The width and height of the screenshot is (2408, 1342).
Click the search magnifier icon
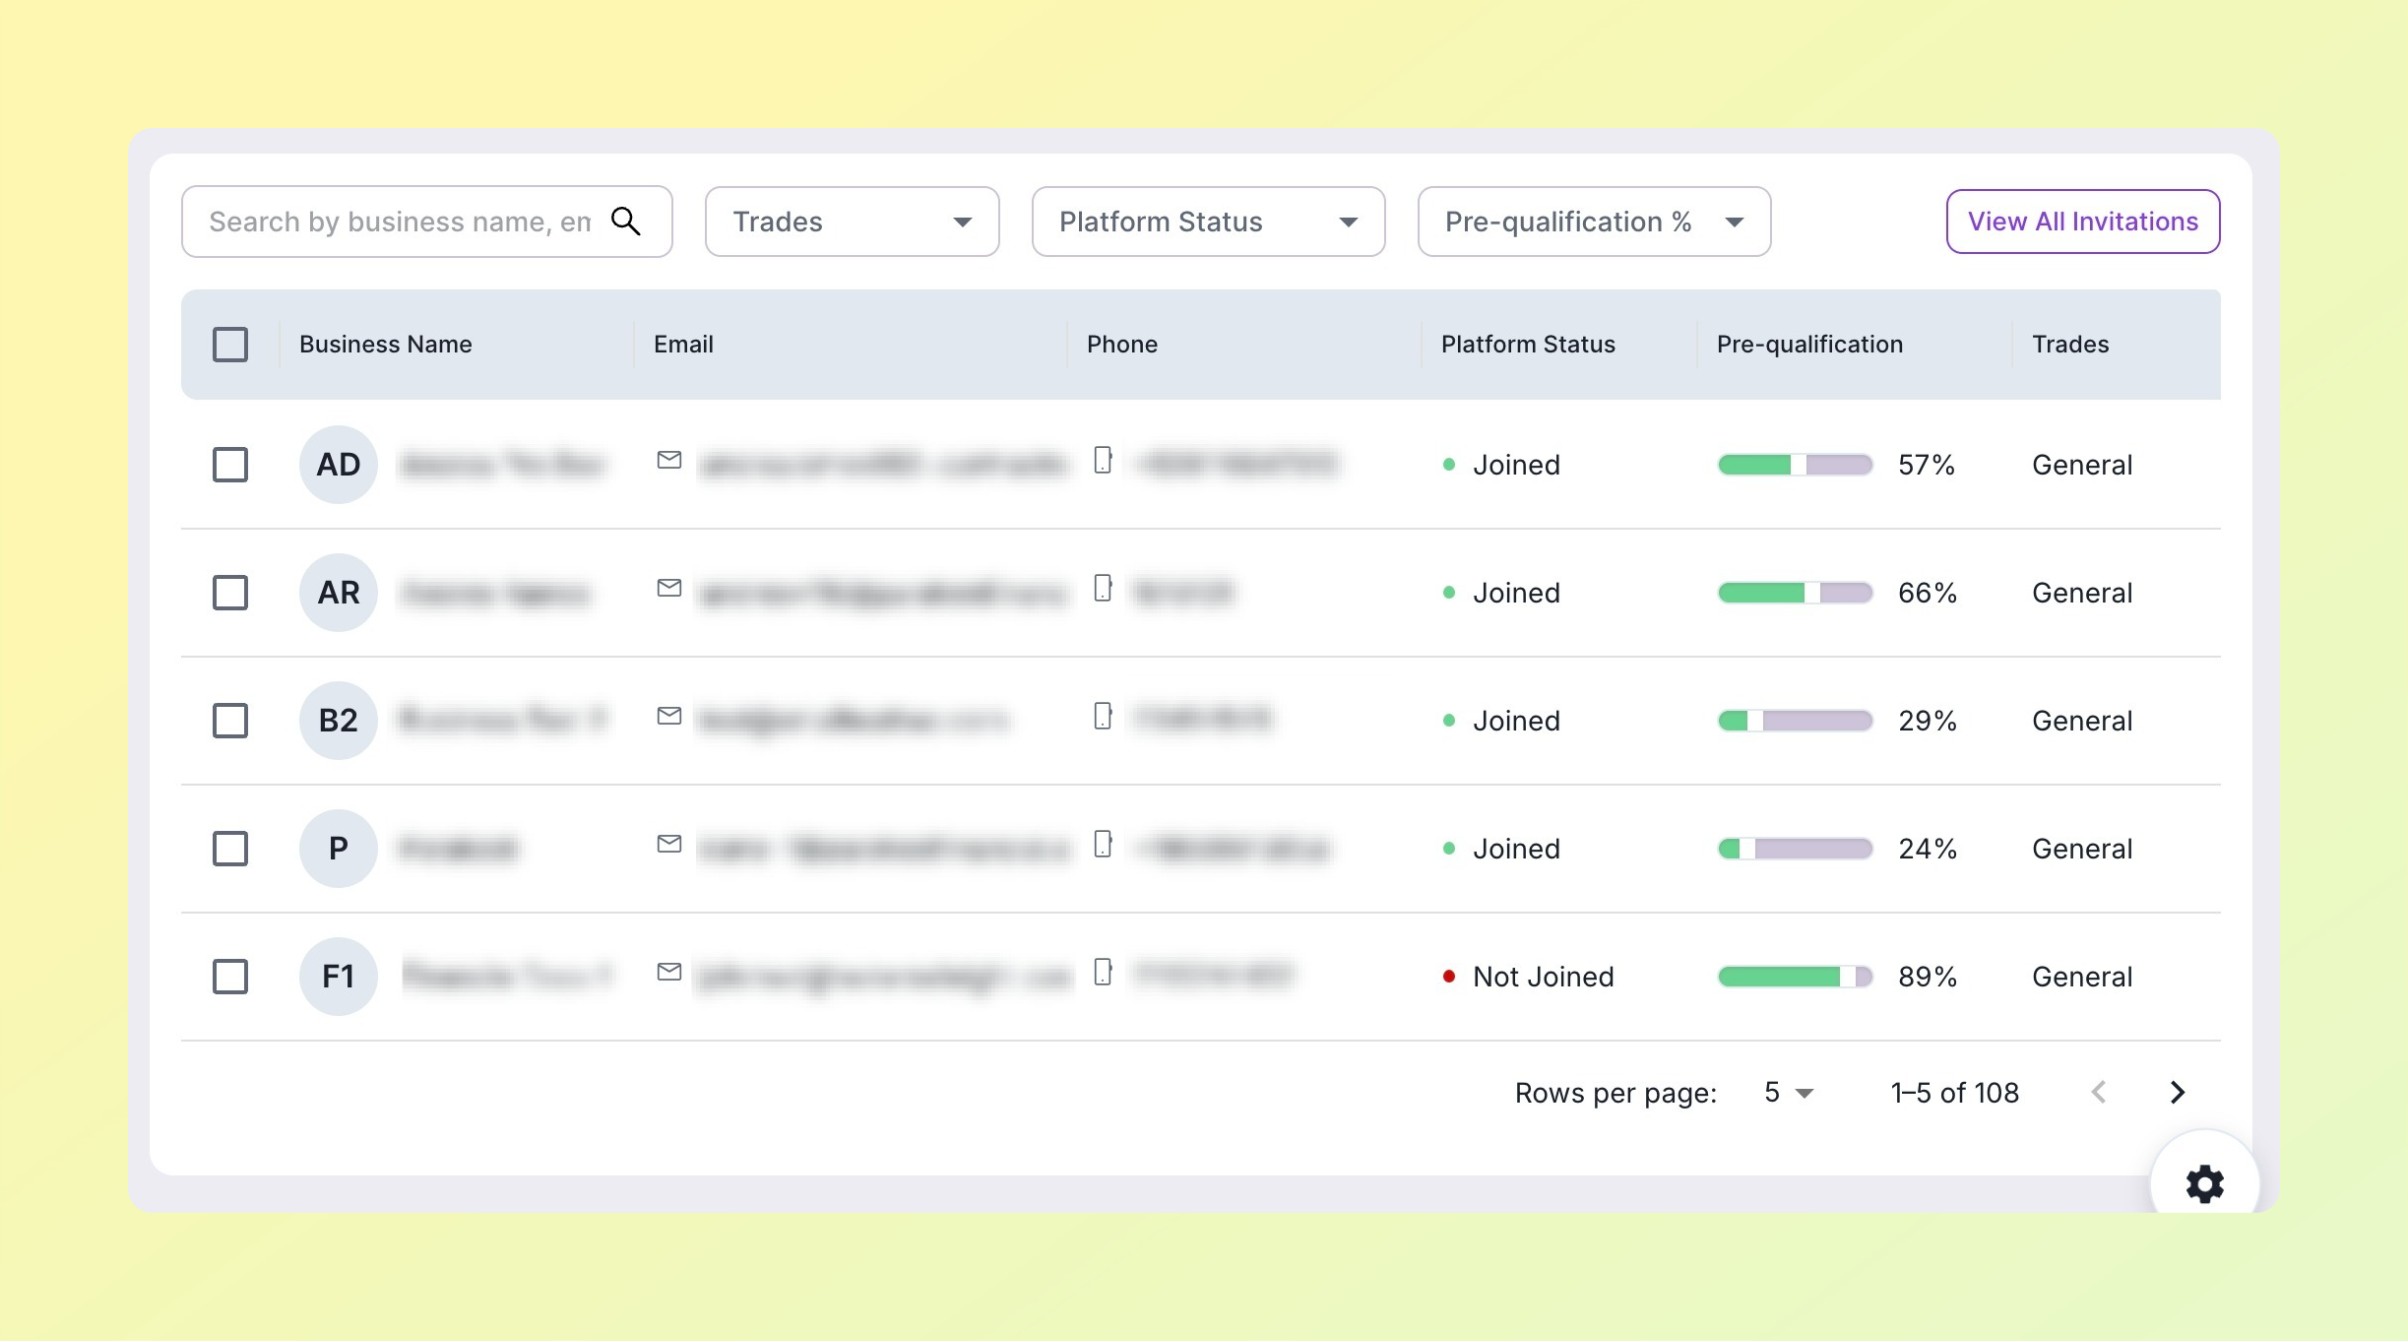(626, 221)
